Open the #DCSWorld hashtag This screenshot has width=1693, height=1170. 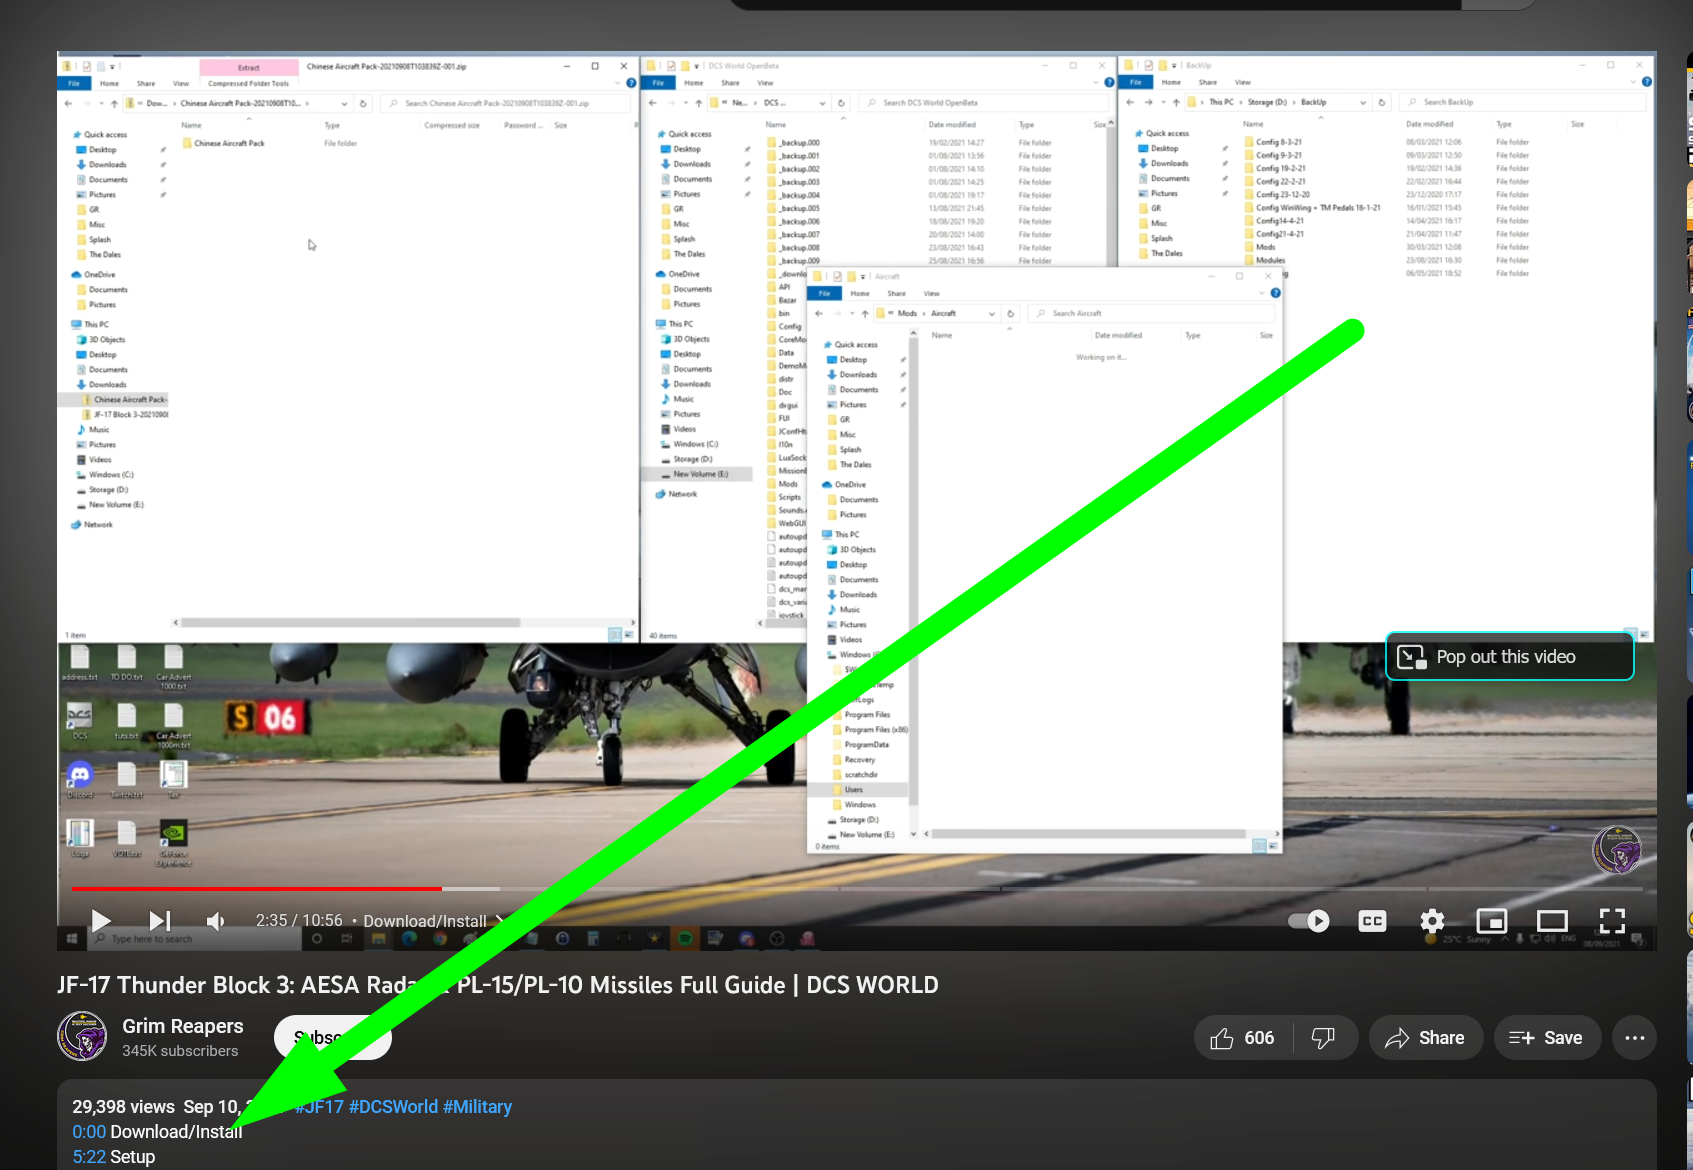[393, 1107]
